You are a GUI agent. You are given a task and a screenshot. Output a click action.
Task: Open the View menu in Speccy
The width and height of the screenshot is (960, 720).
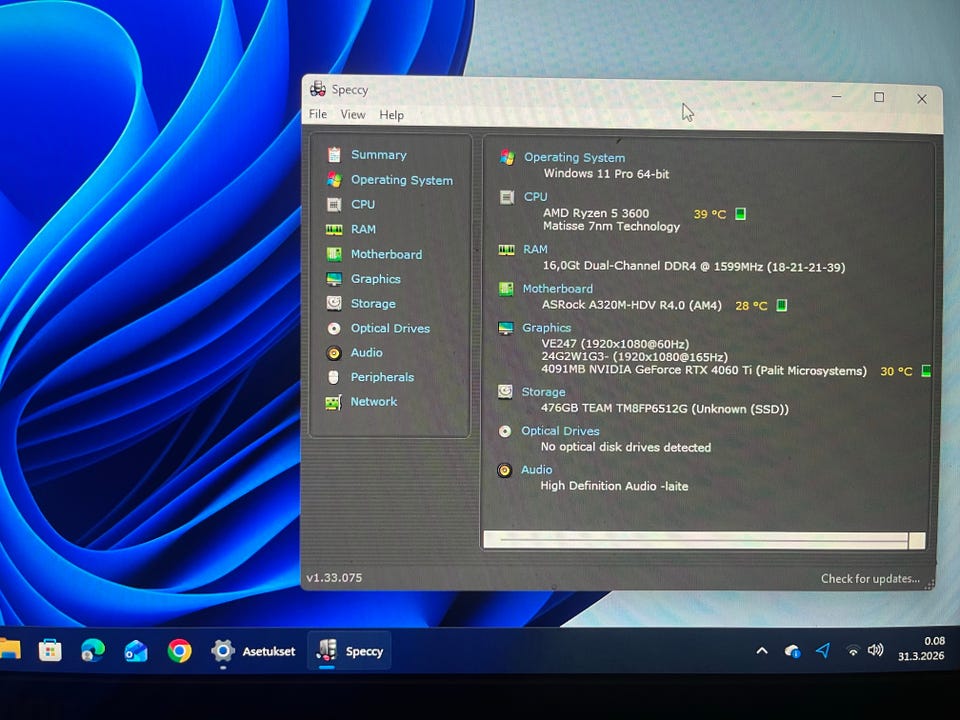coord(353,114)
